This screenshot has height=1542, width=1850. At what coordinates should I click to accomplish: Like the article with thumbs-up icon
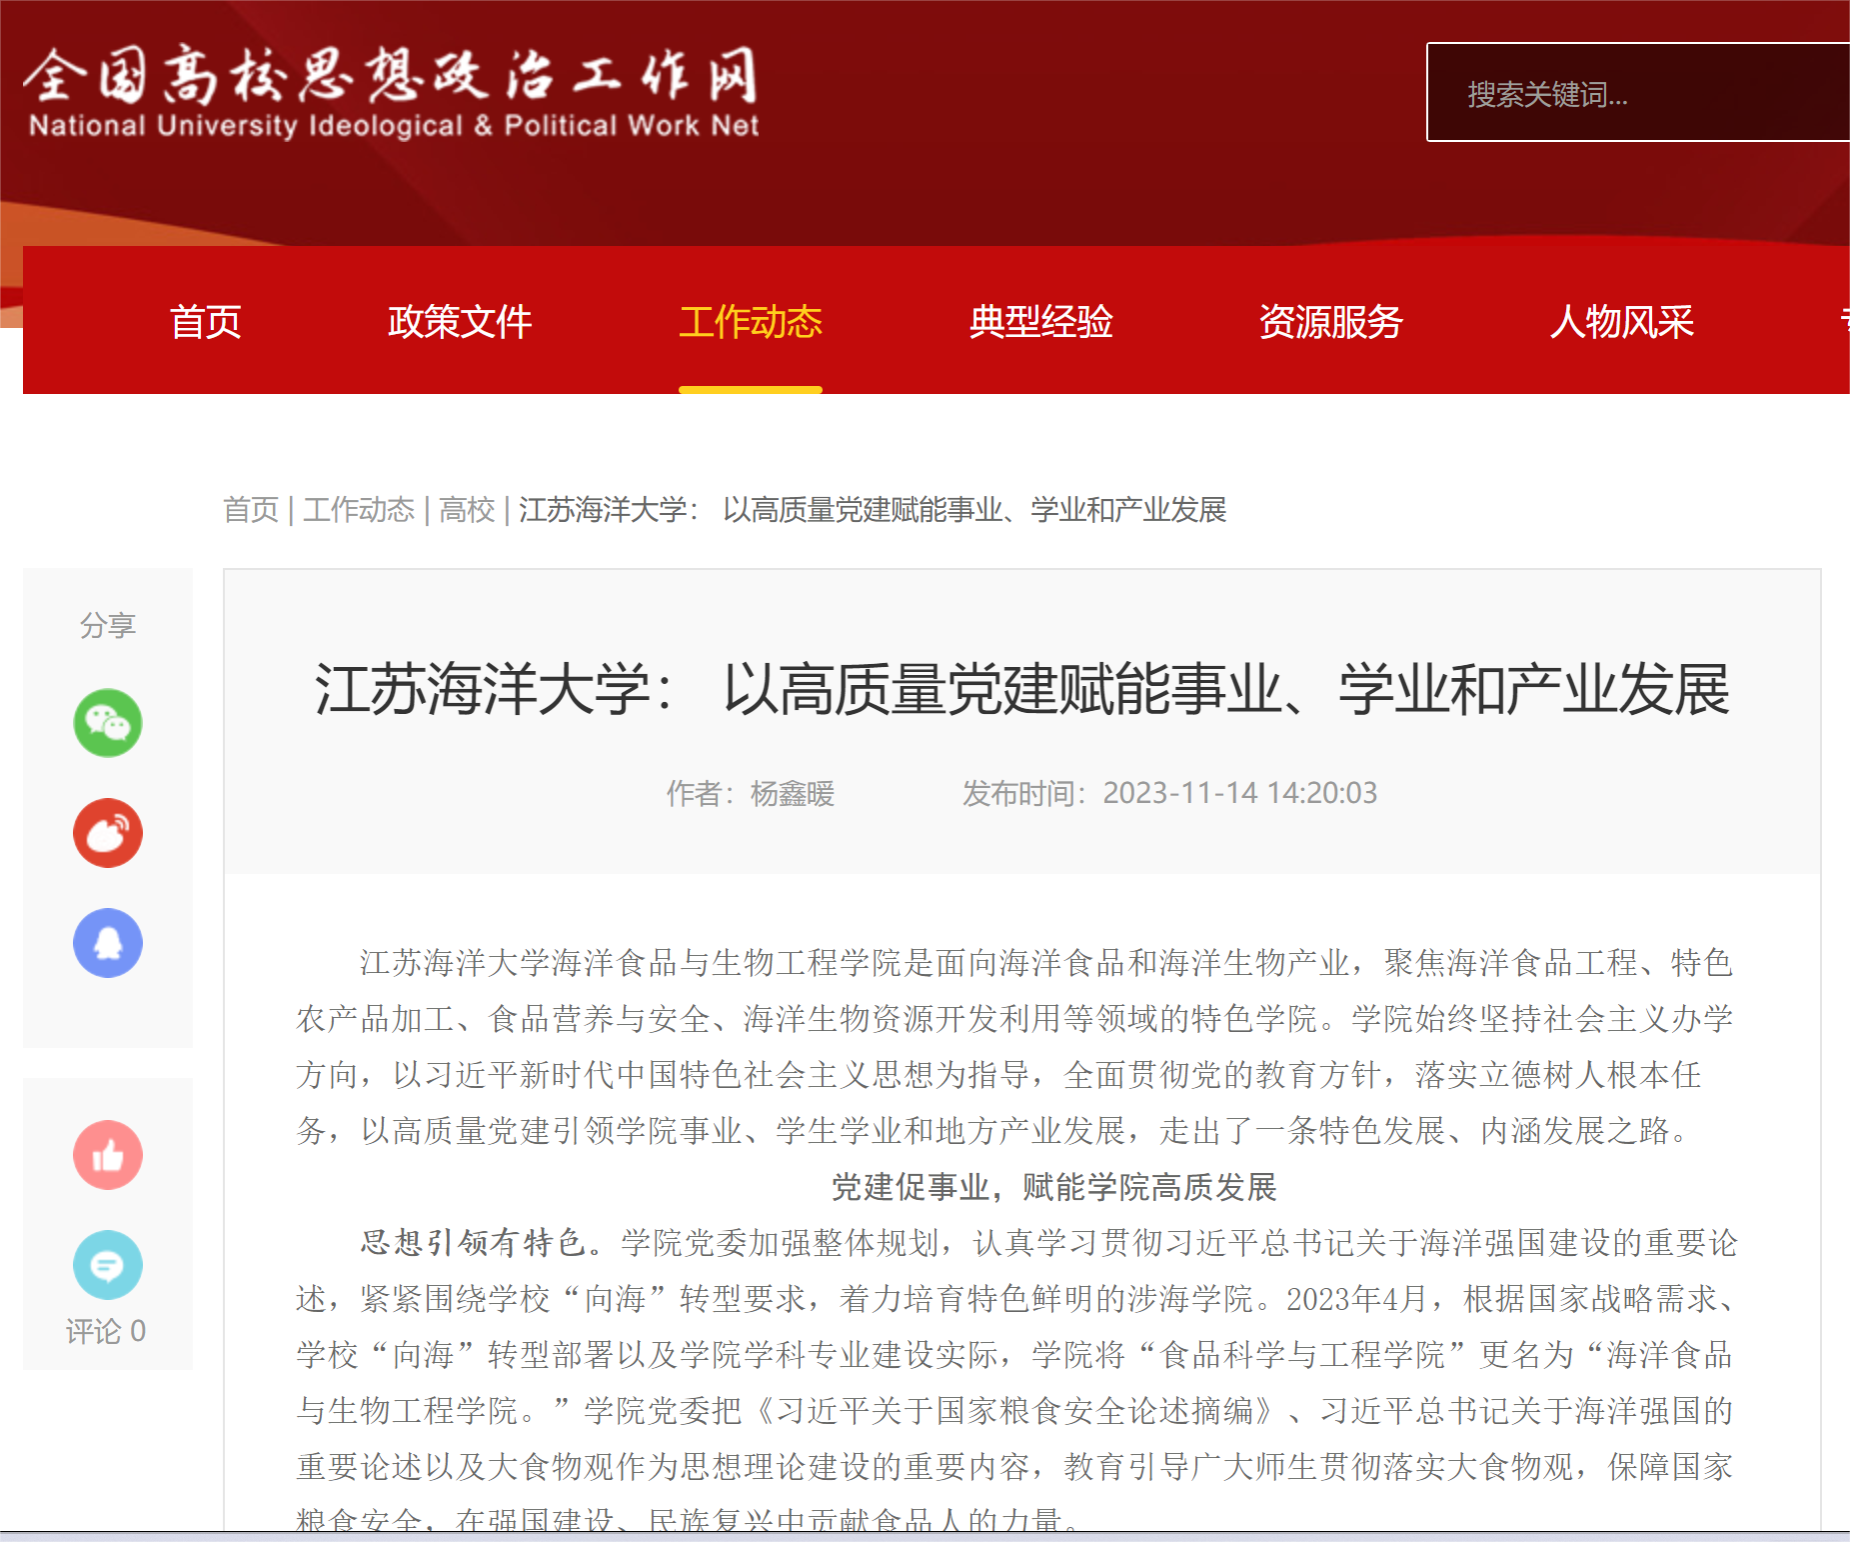point(108,1155)
